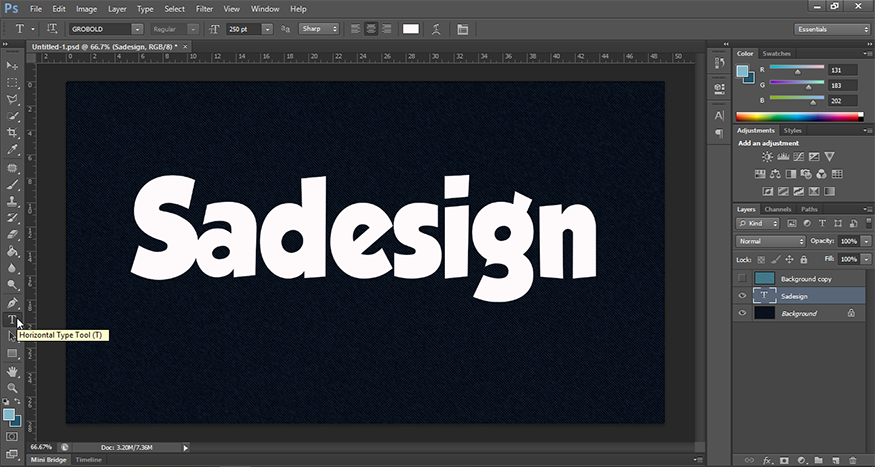Toggle the Character and Paragraph panels button
This screenshot has width=875, height=467.
coord(463,29)
